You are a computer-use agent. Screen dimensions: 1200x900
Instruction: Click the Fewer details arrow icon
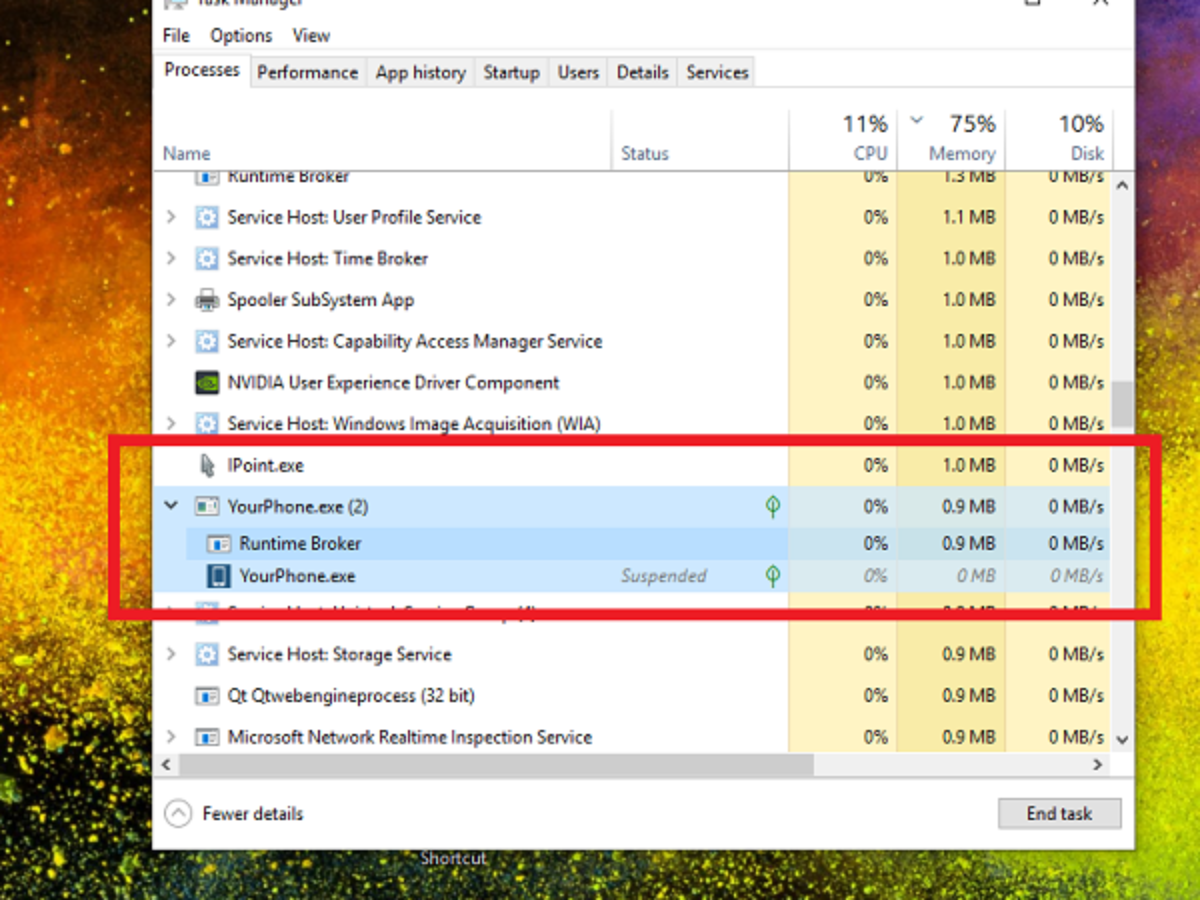177,813
